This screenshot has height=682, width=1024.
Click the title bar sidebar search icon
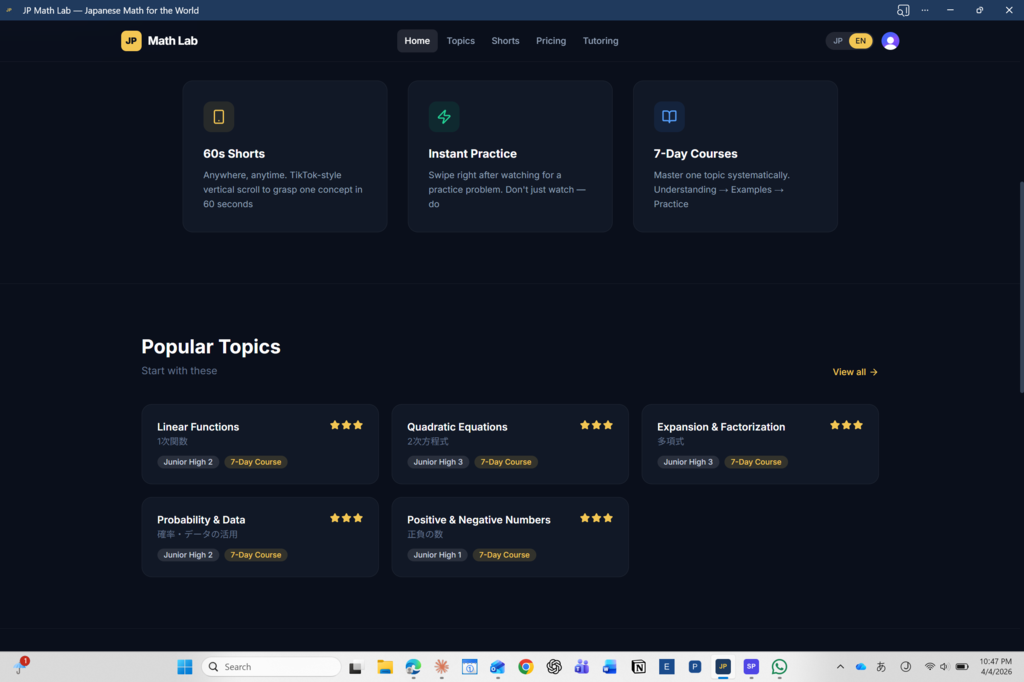point(903,10)
